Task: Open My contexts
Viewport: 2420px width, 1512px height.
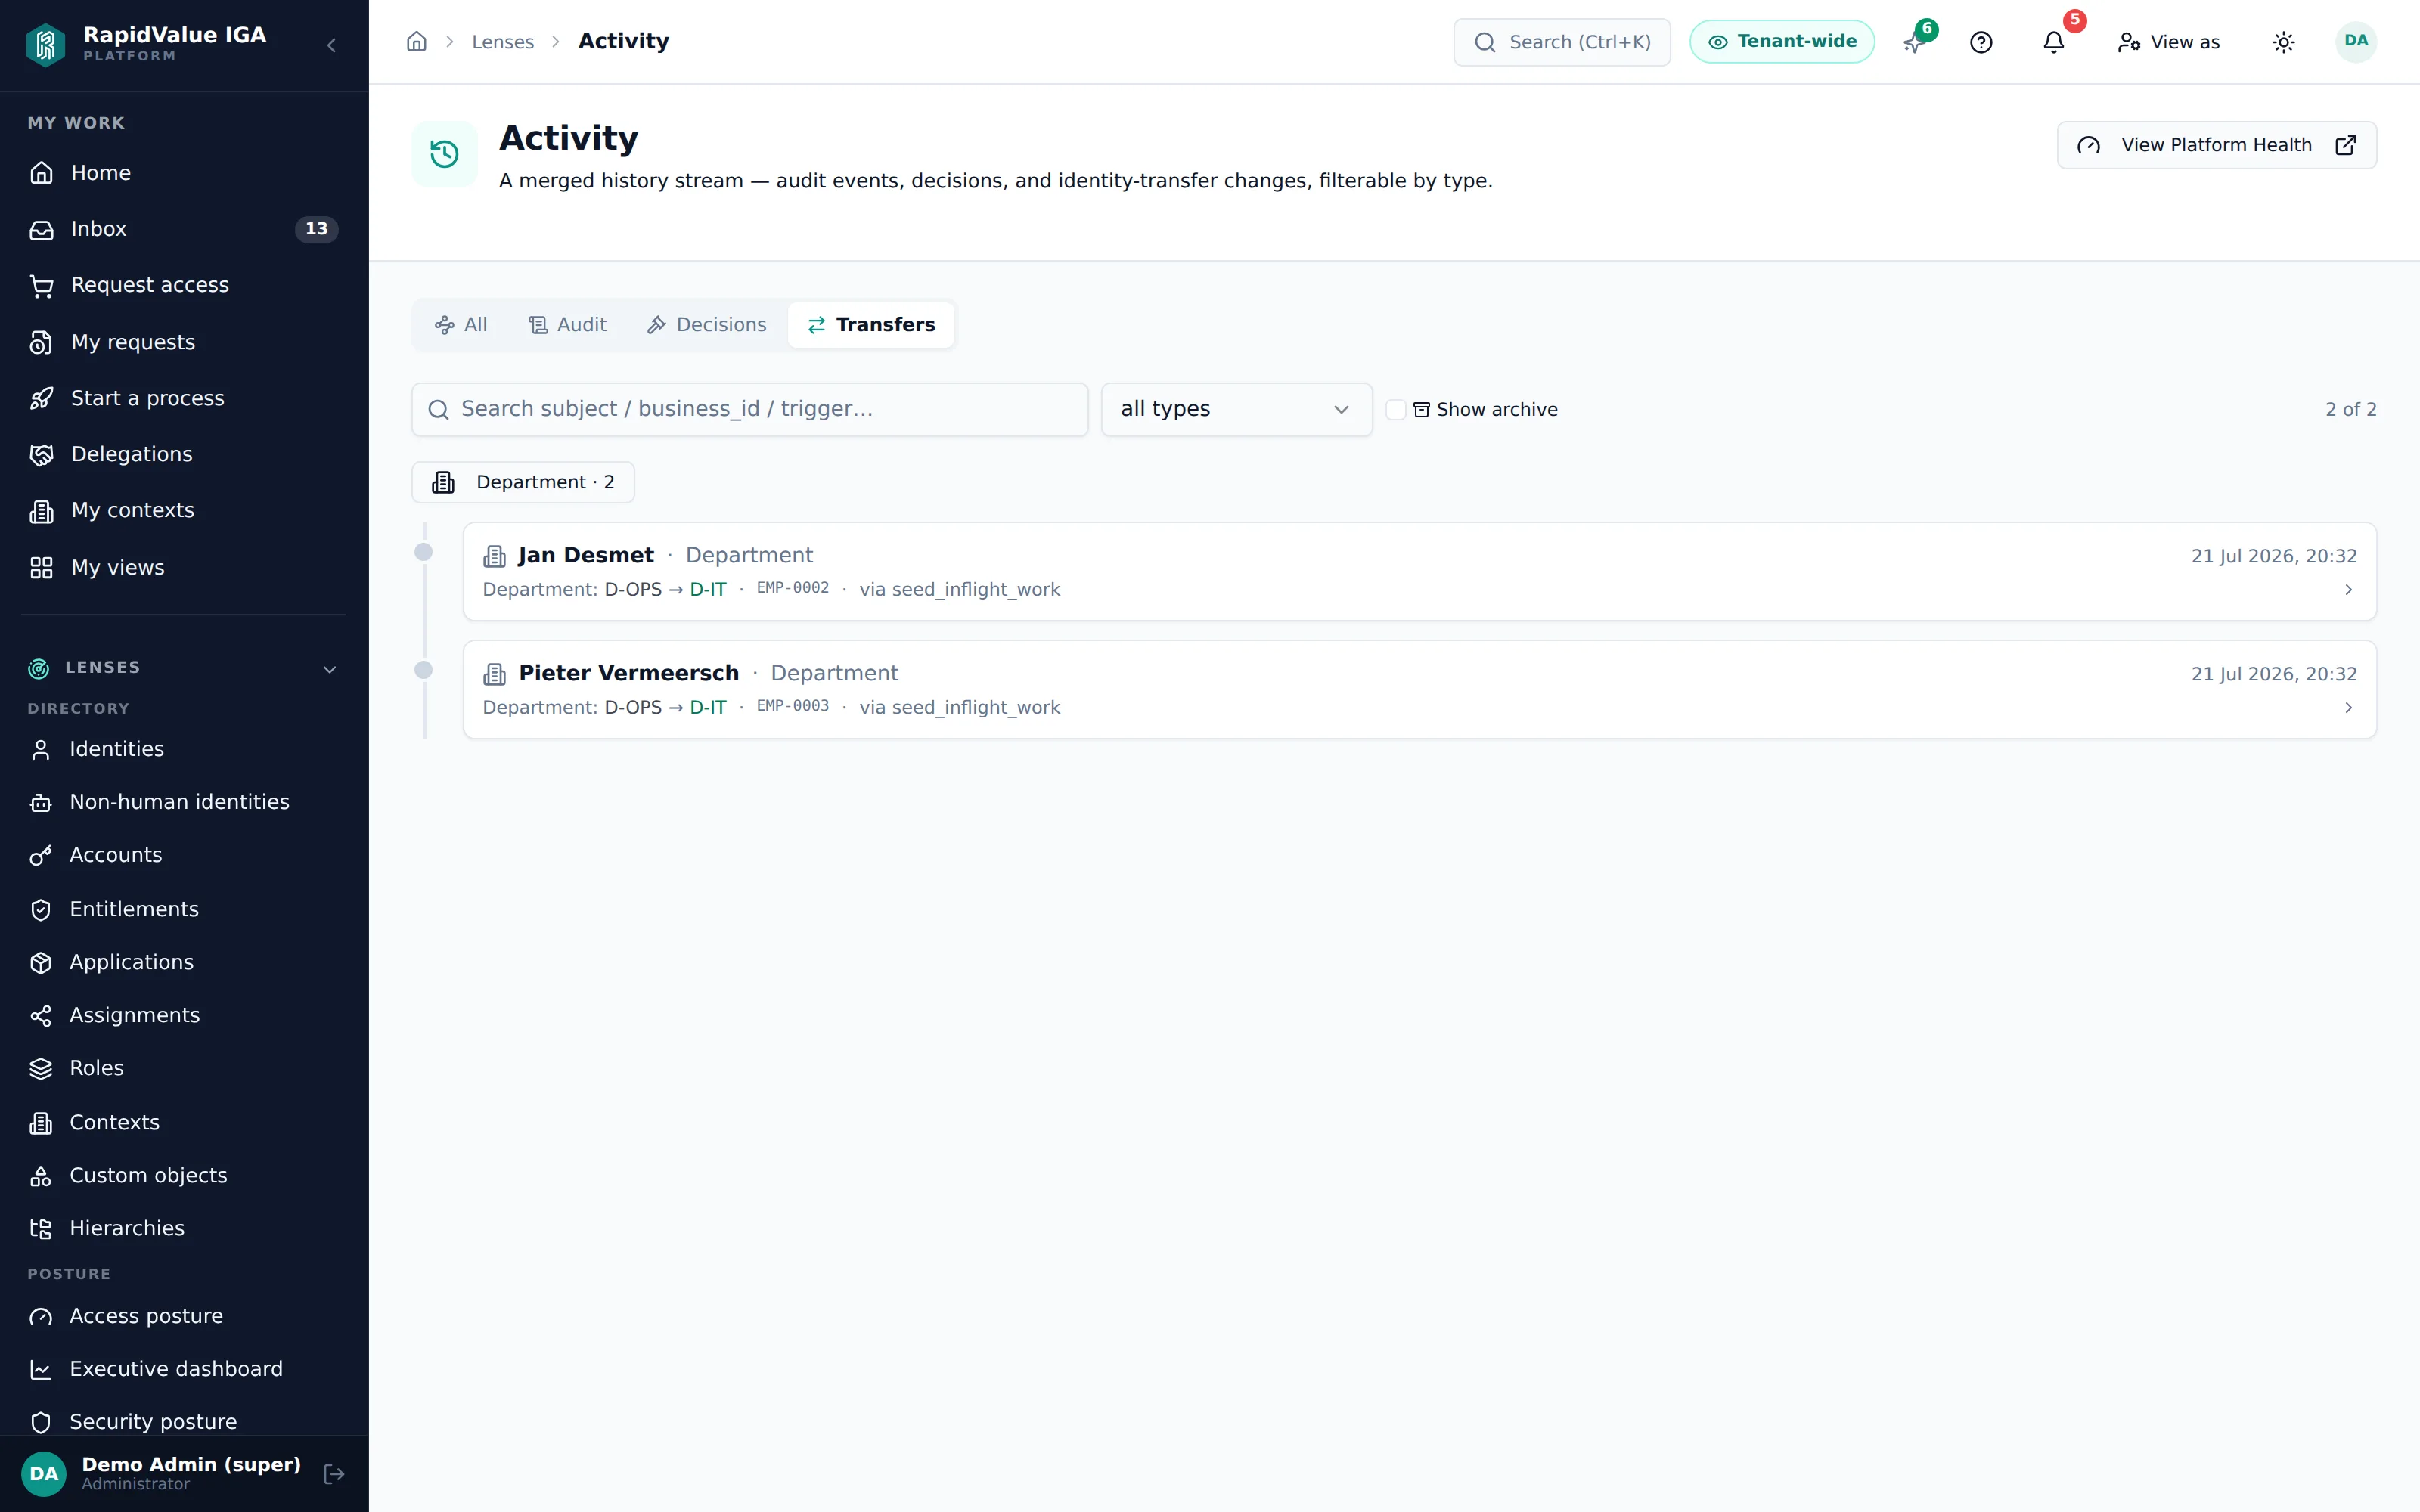Action: [x=184, y=510]
